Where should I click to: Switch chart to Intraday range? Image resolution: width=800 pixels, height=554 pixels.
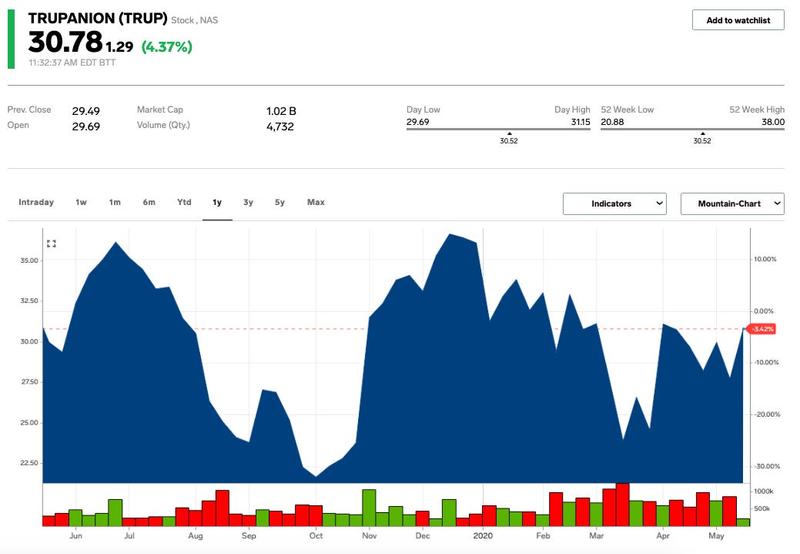[36, 202]
